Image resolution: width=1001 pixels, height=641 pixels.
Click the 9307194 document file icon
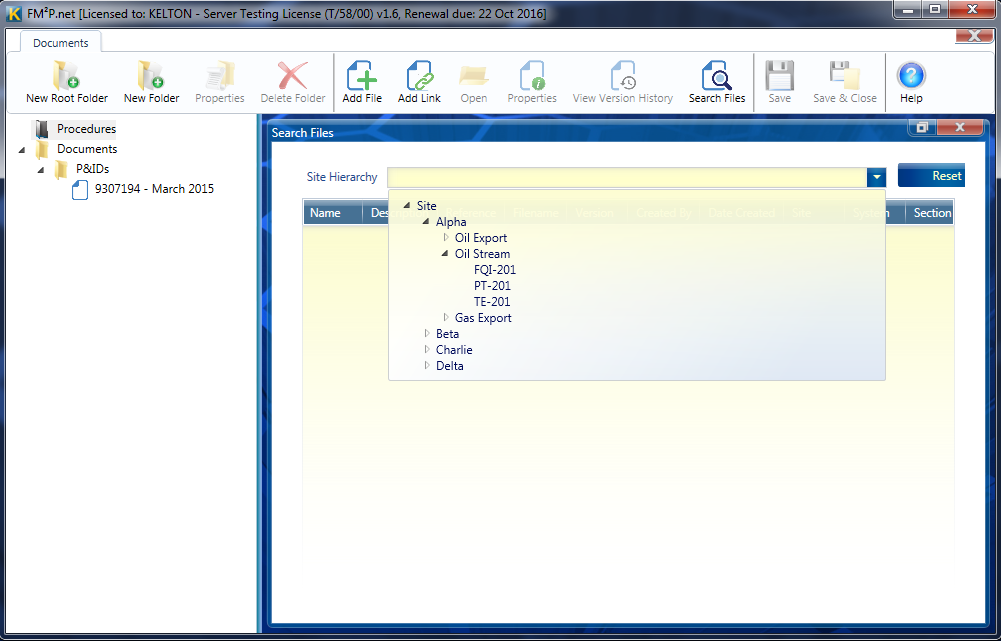[80, 190]
